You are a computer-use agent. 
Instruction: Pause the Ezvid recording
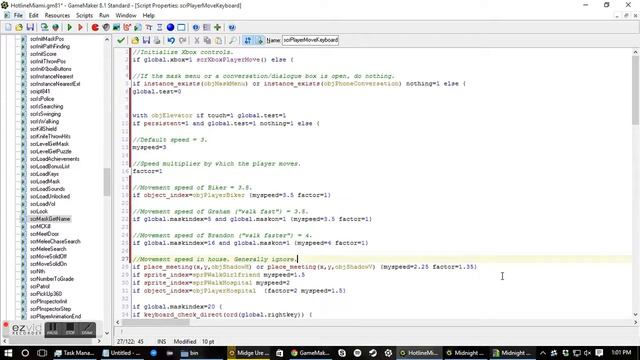[52, 329]
